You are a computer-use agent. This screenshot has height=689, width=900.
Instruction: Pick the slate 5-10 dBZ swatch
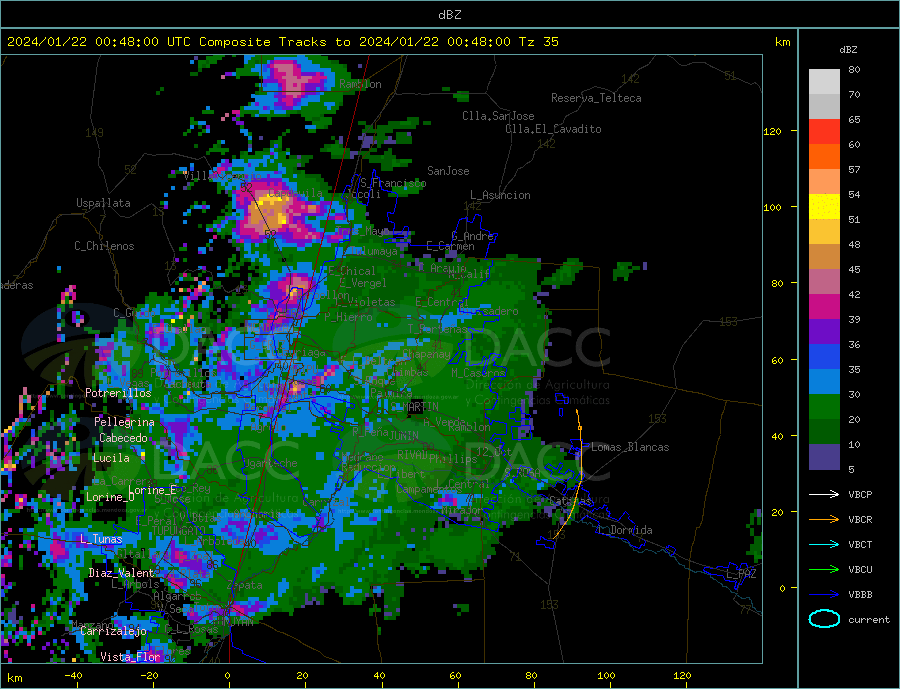(x=824, y=457)
